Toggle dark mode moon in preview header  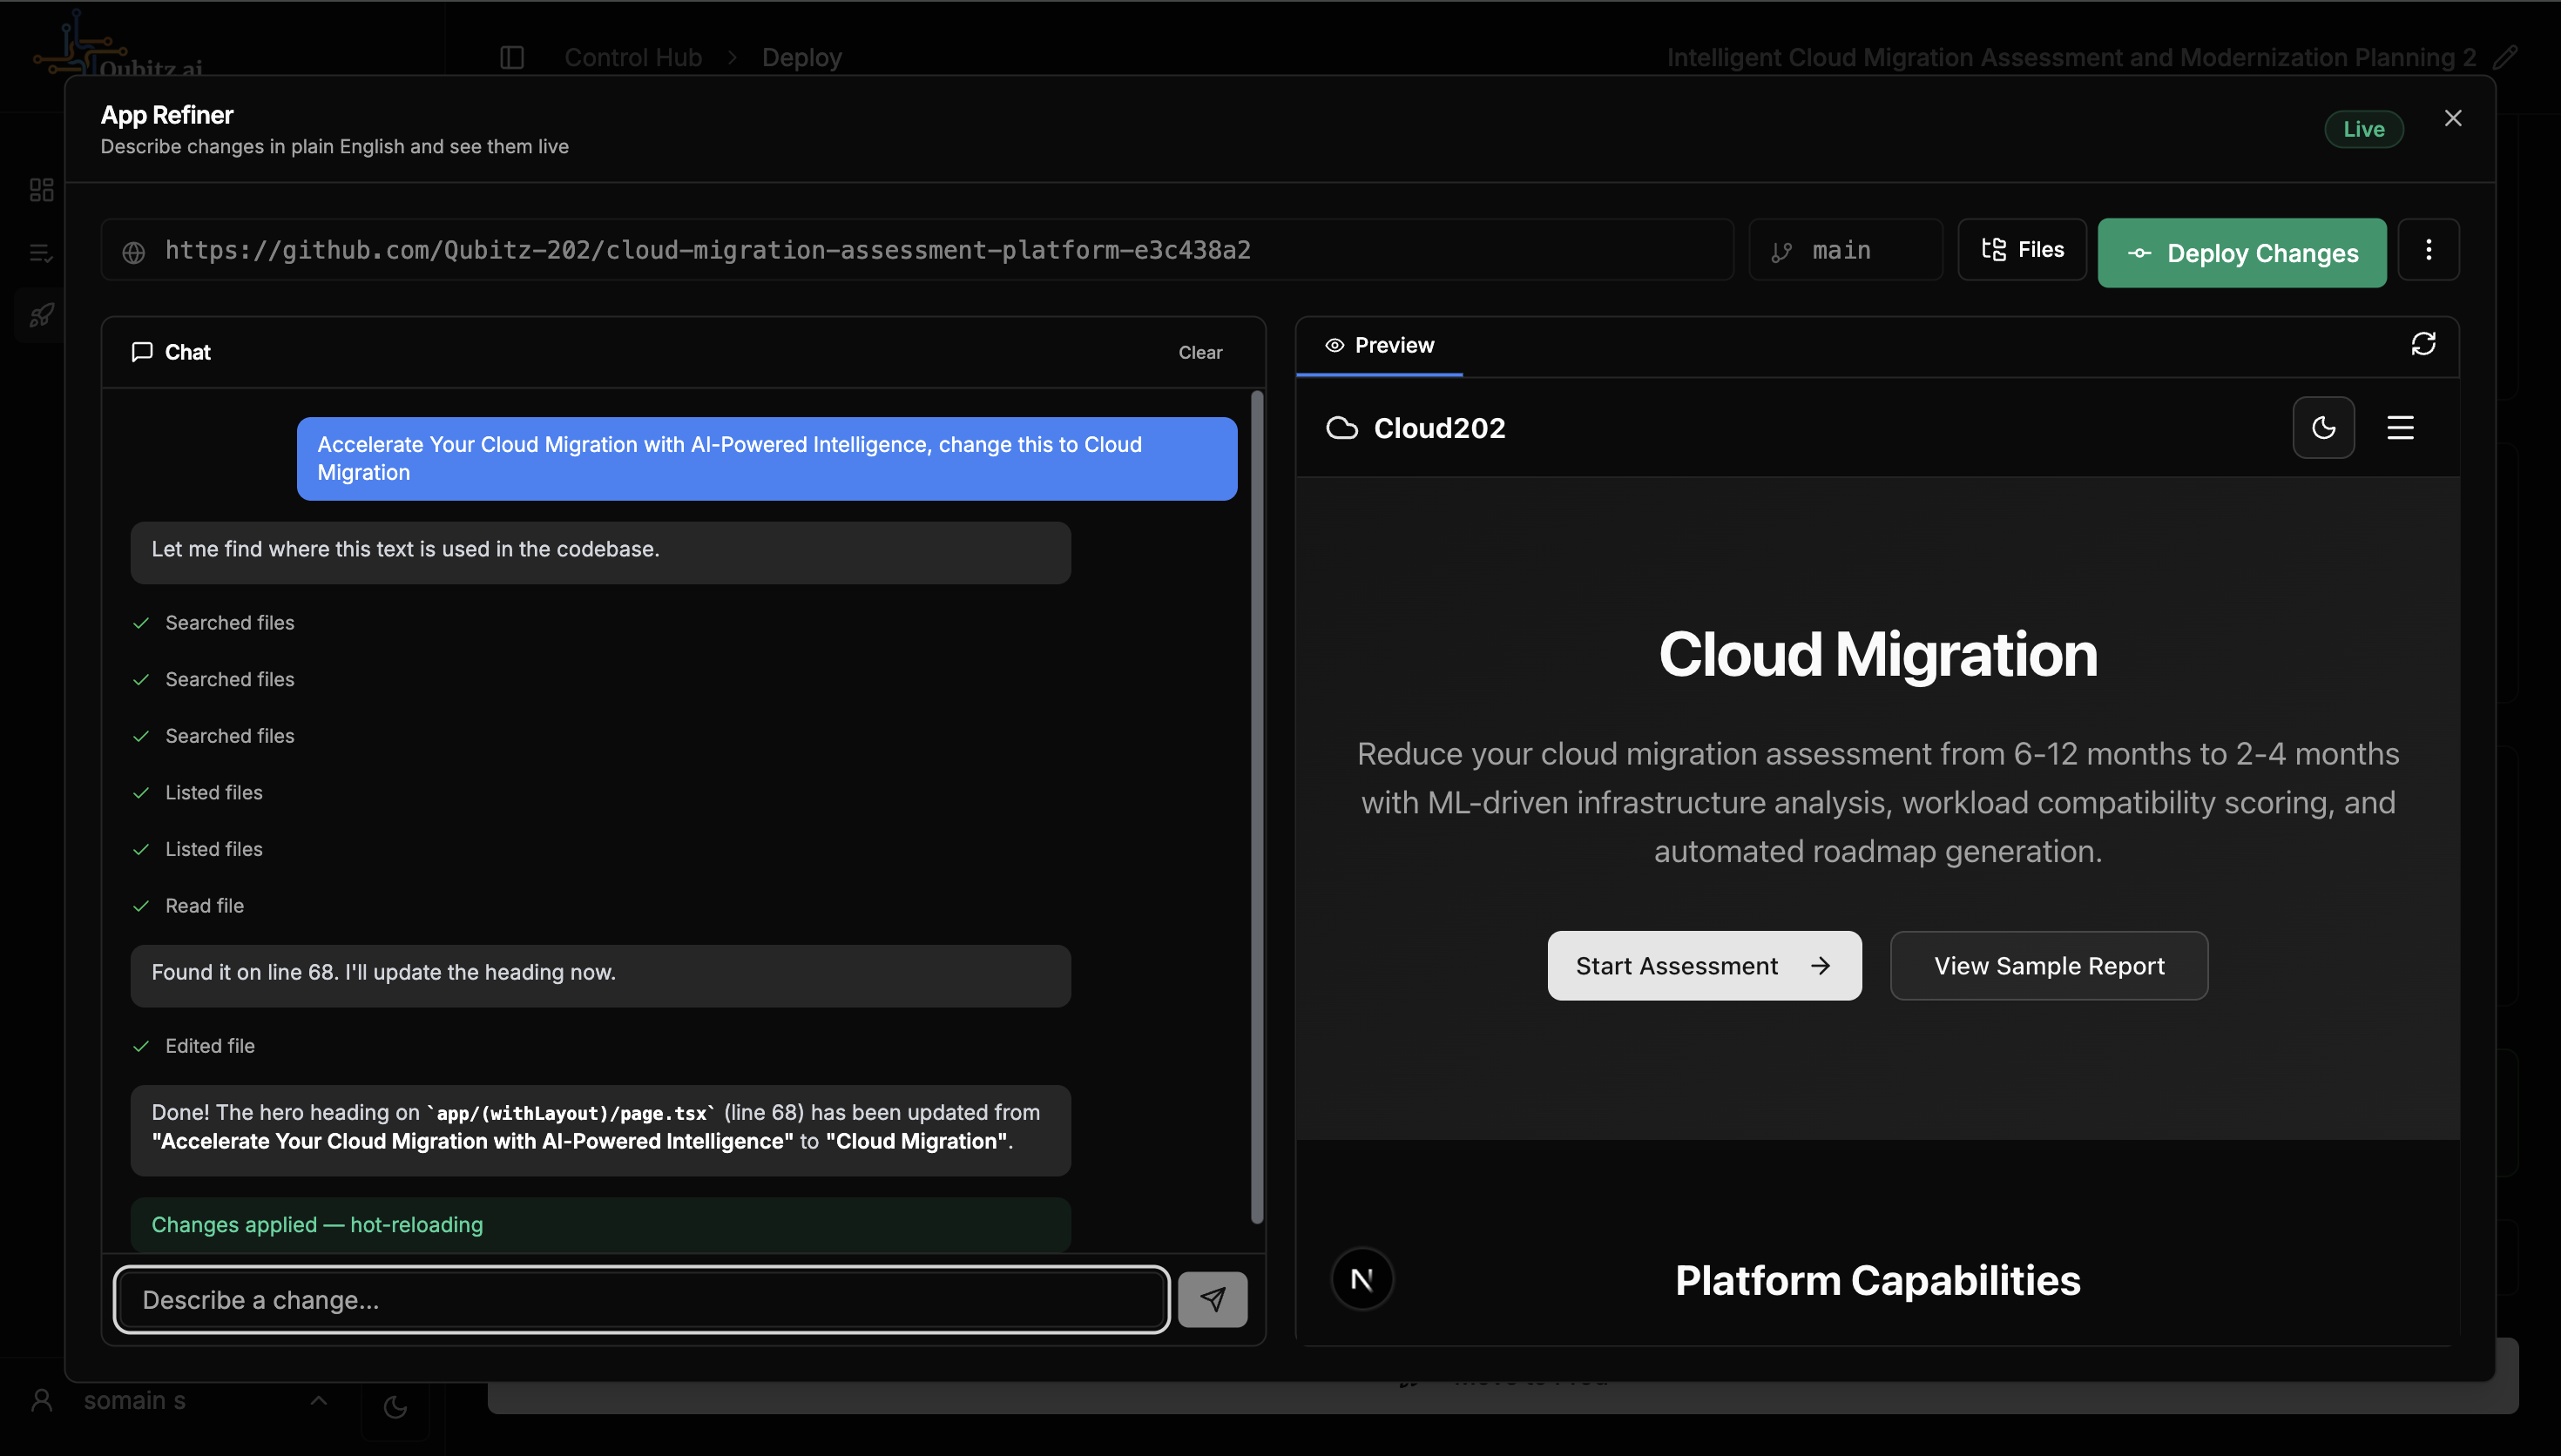pos(2323,428)
